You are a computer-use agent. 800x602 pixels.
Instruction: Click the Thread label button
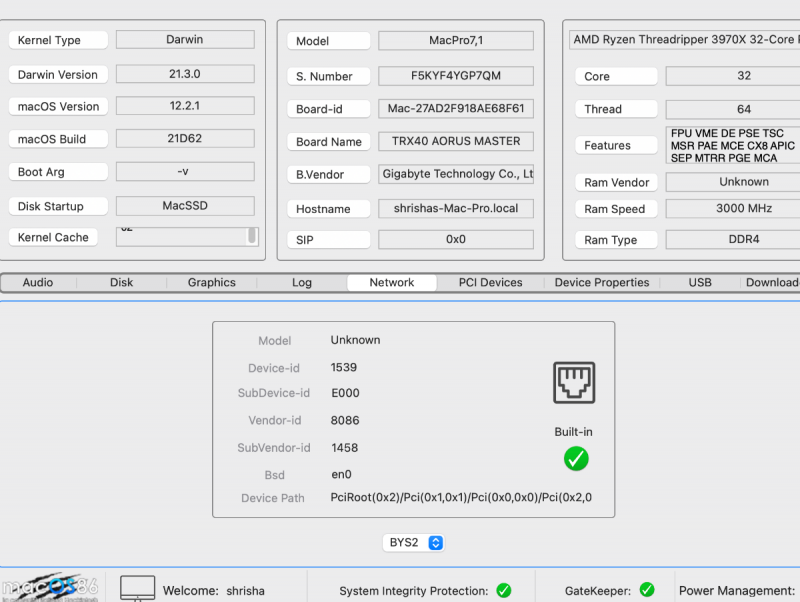616,109
